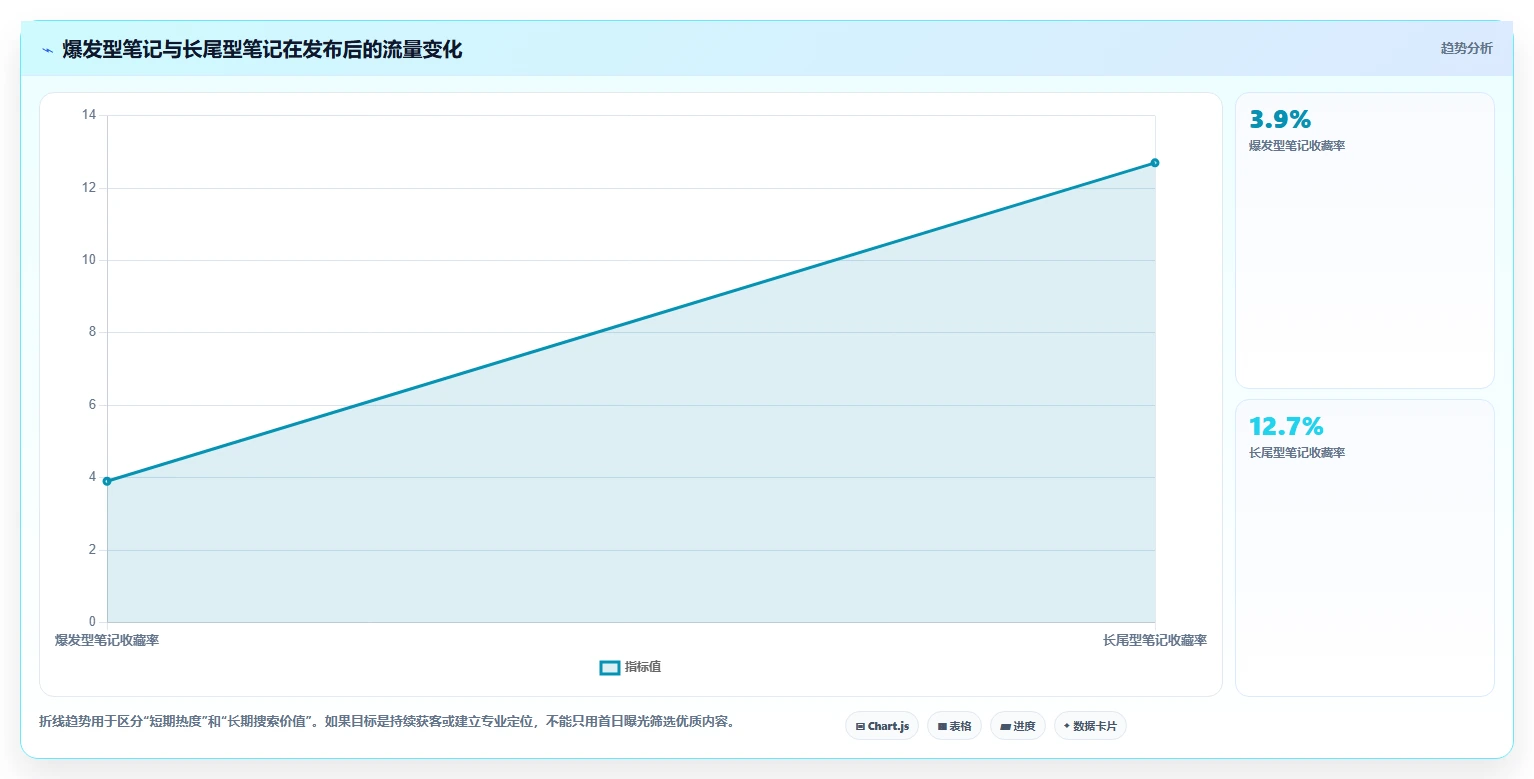This screenshot has height=779, width=1534.
Task: Click the 长尾型笔记 data point on the line
Action: pos(1154,163)
